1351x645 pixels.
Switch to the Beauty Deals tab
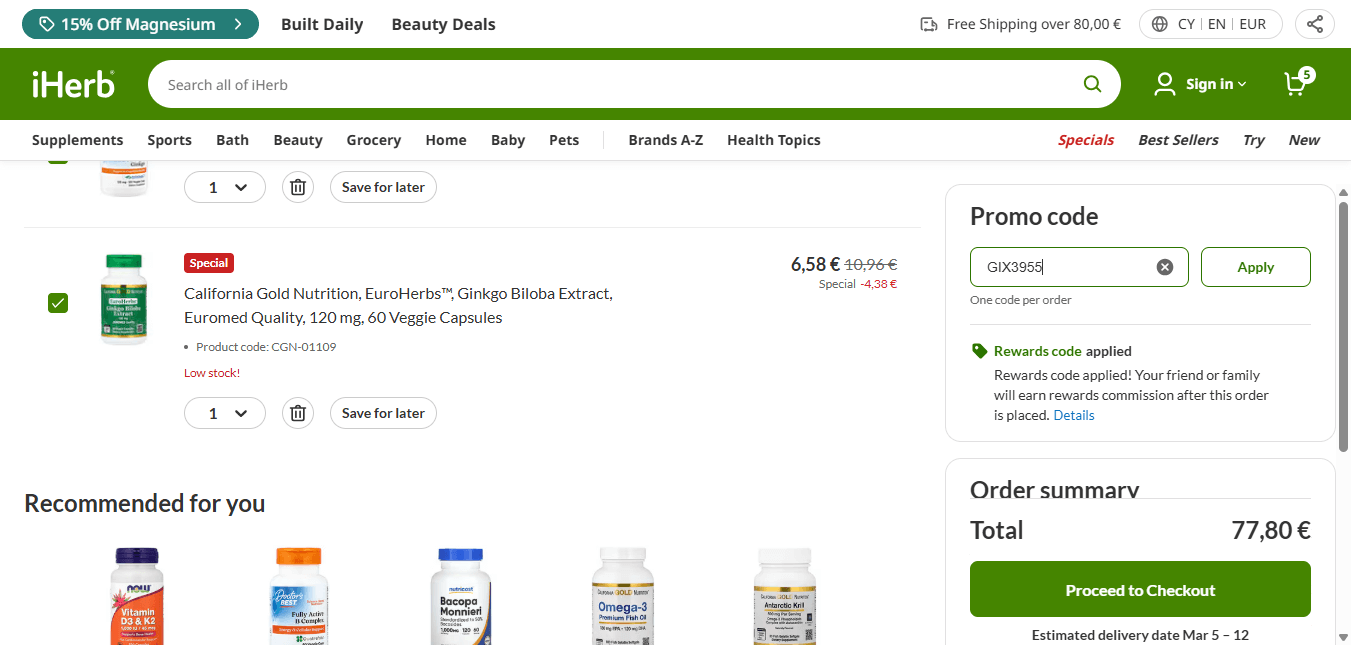point(443,24)
